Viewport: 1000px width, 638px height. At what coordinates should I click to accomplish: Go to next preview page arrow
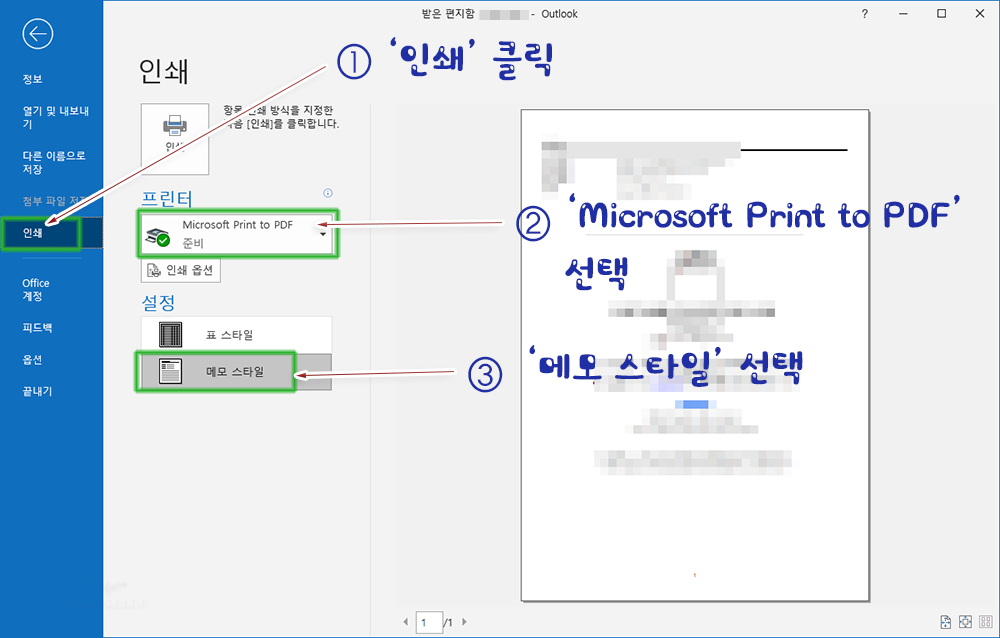point(464,621)
